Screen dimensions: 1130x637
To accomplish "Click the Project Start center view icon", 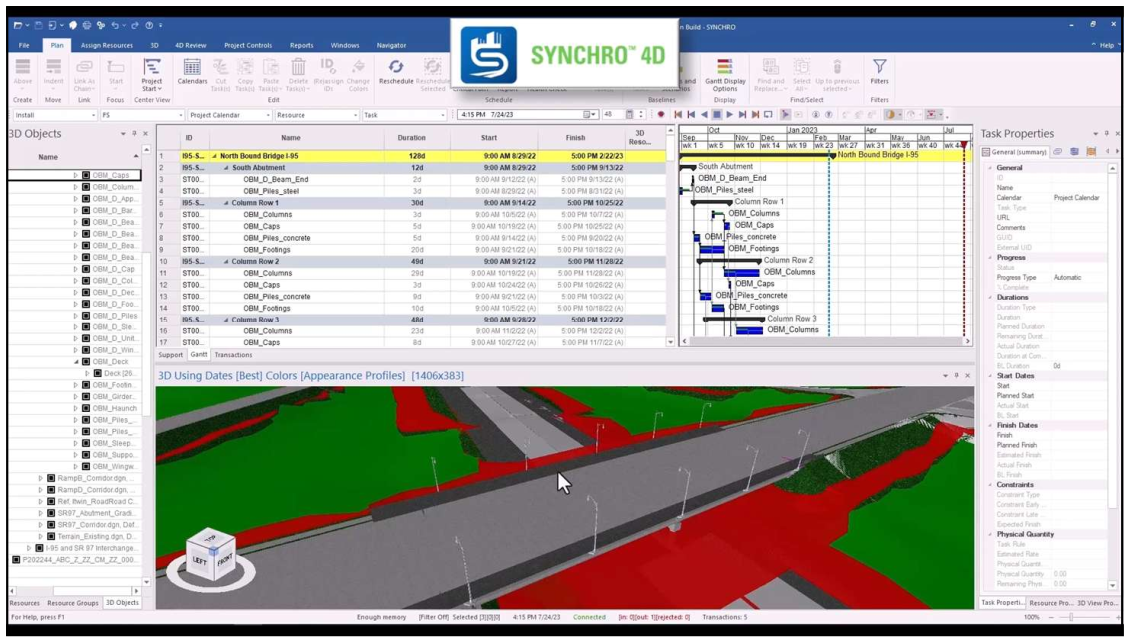I will coord(151,68).
